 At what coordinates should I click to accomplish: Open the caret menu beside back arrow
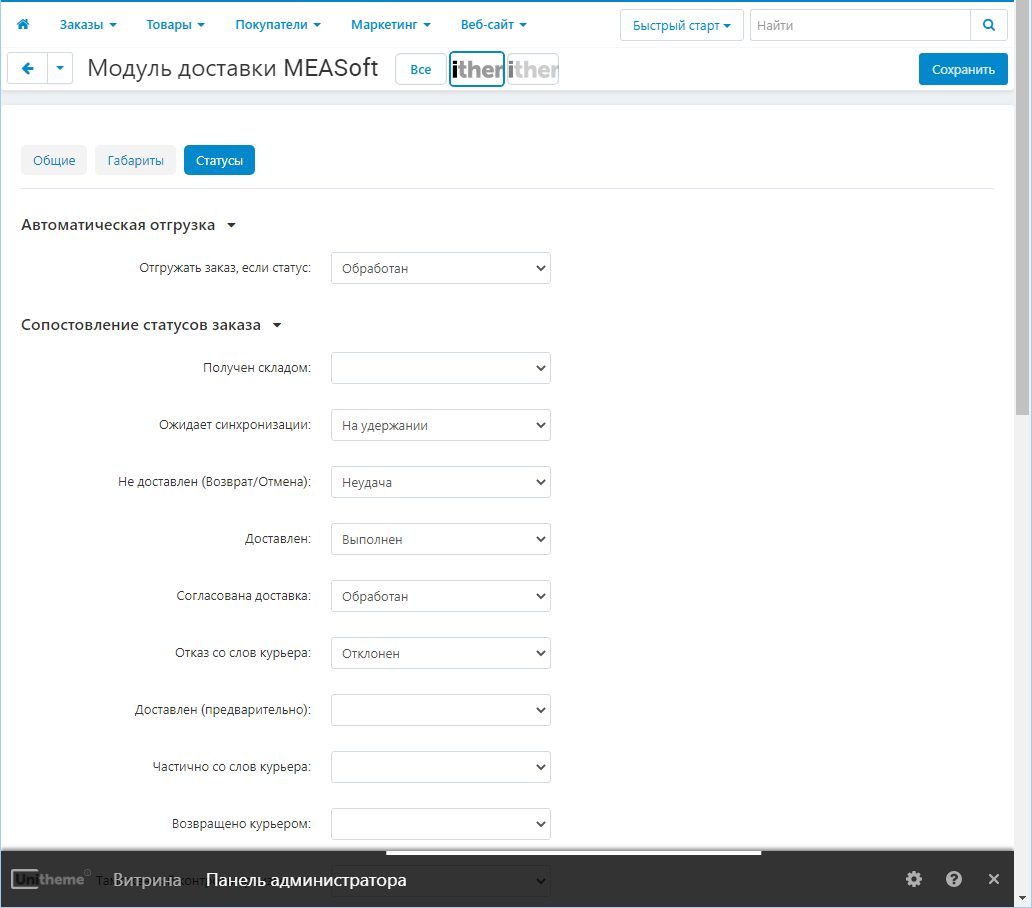coord(60,68)
